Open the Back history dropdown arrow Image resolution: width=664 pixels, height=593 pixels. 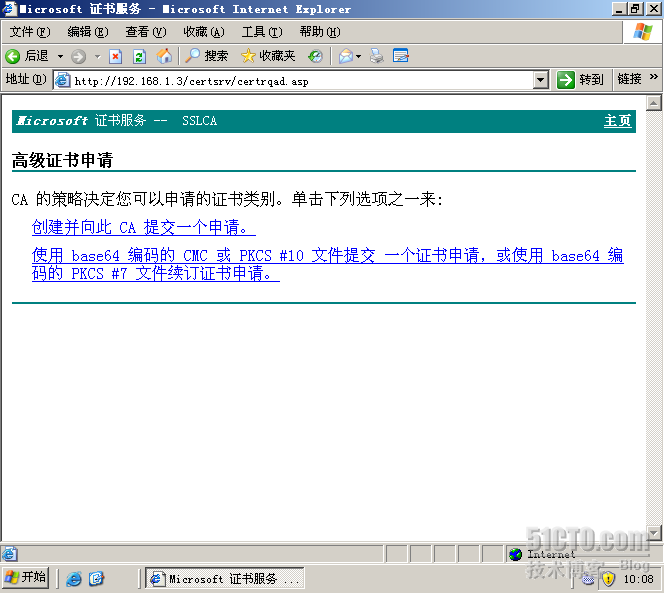60,56
